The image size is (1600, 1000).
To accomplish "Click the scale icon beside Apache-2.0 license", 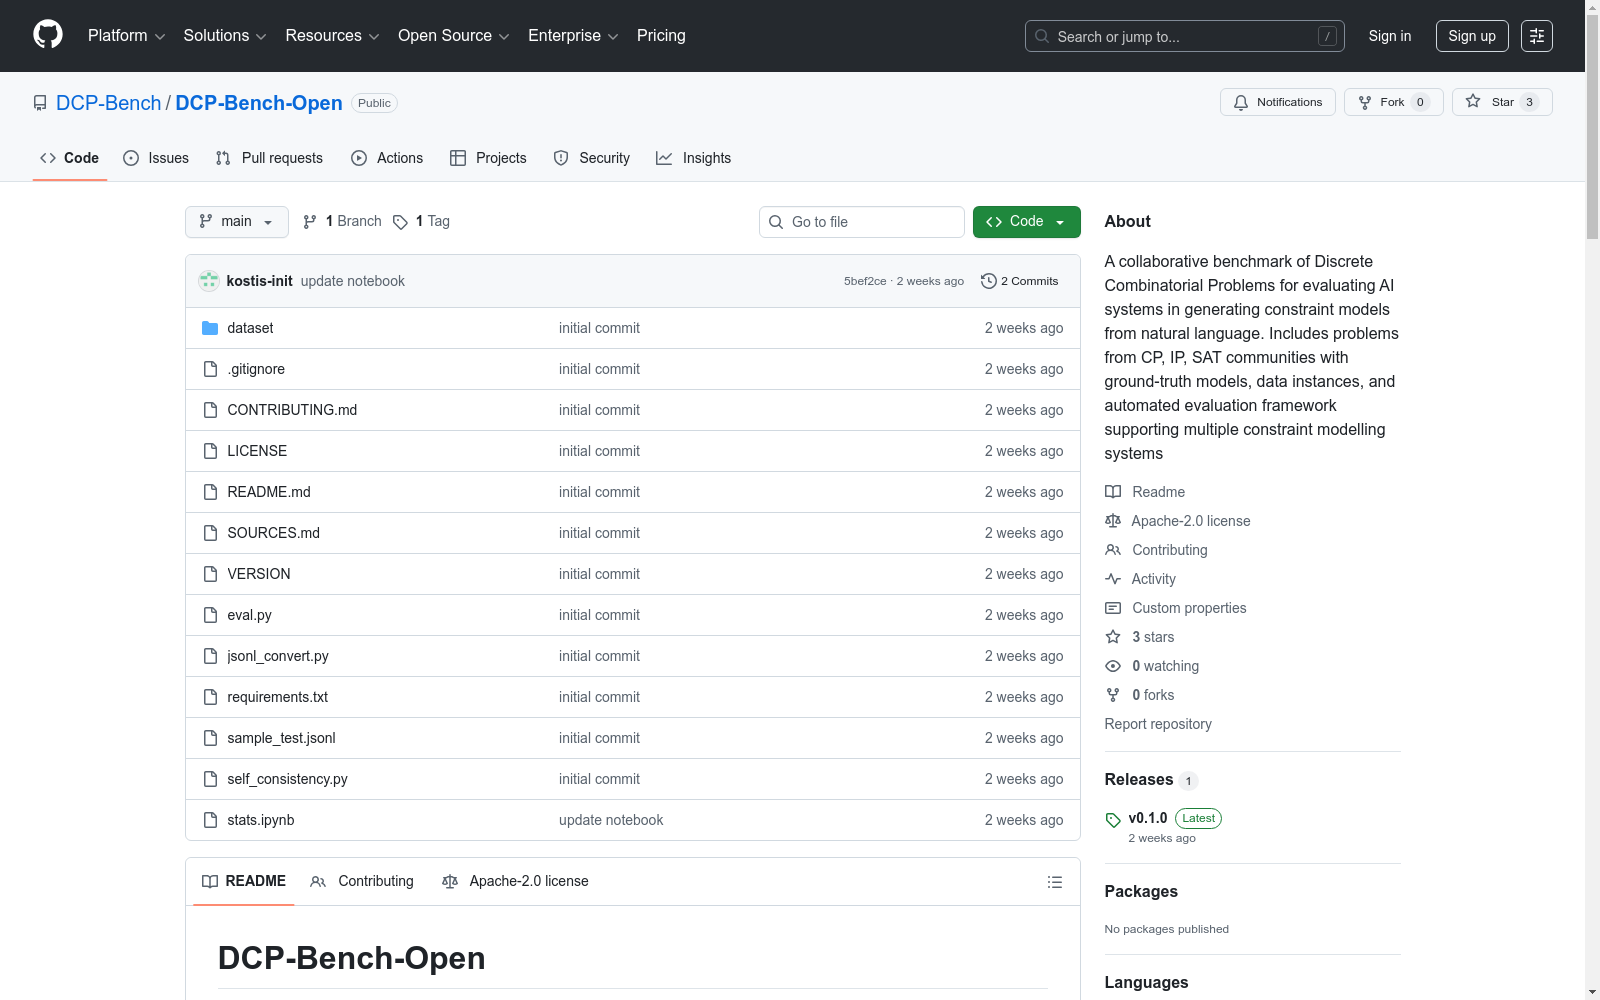I will 1113,521.
